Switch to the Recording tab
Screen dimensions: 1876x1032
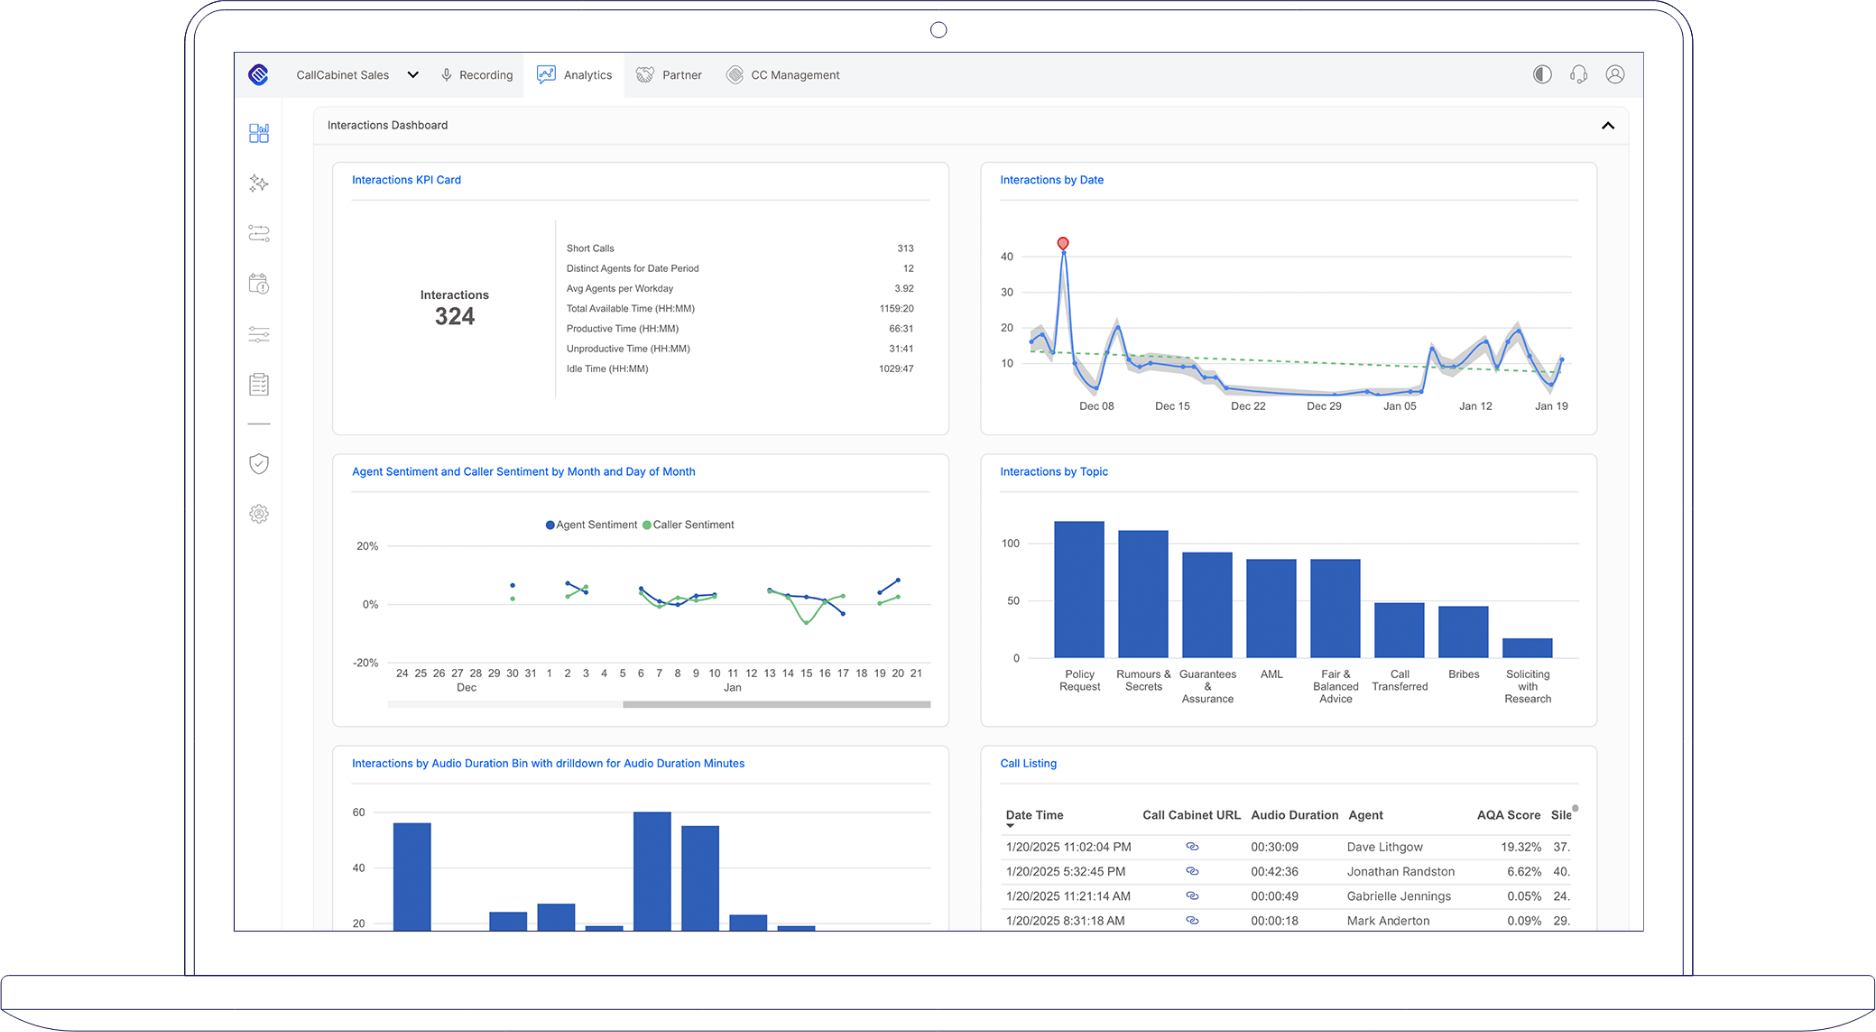(x=477, y=74)
